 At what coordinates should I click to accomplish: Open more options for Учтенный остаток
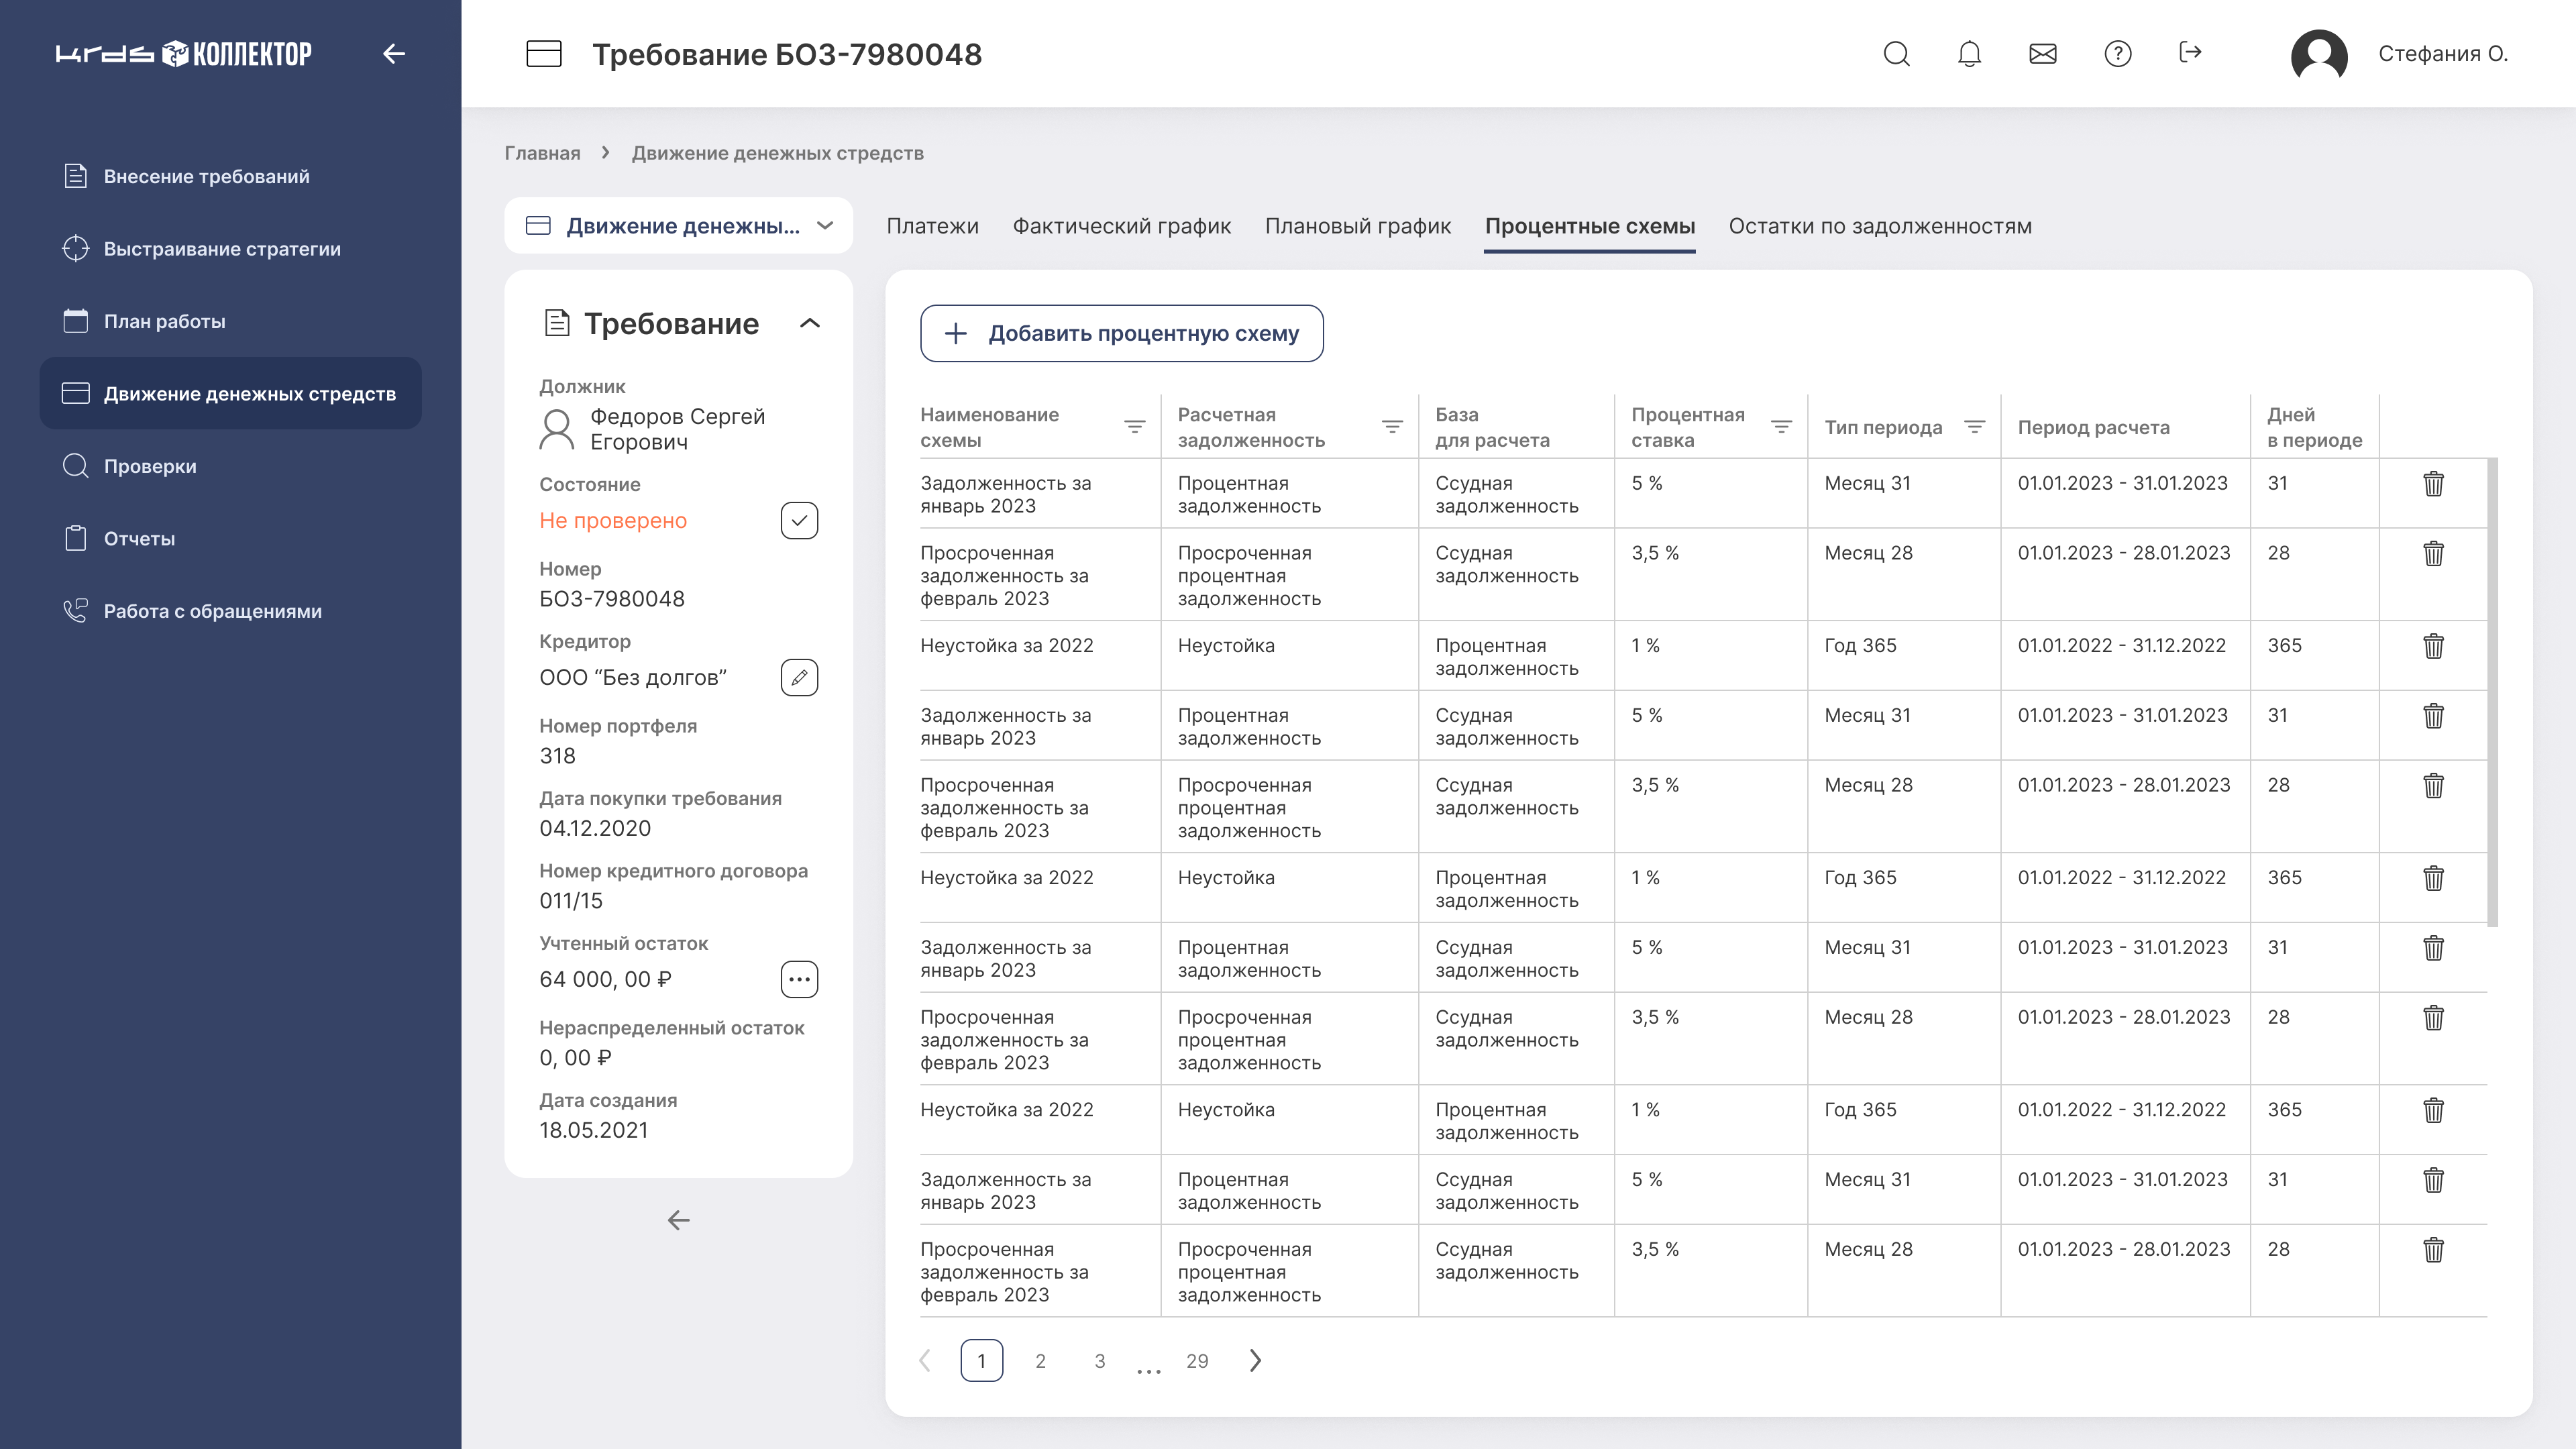799,979
